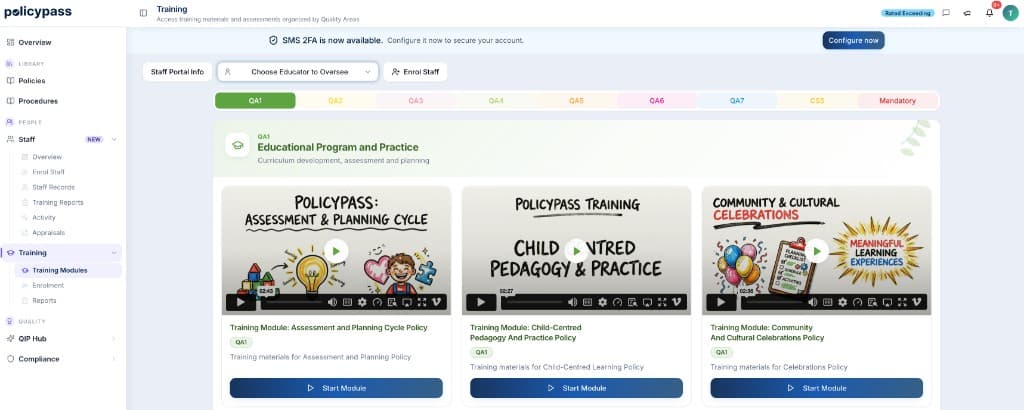The image size is (1024, 410).
Task: Start Module for Child-Centred Pedagogy And Practice Policy
Action: point(577,388)
